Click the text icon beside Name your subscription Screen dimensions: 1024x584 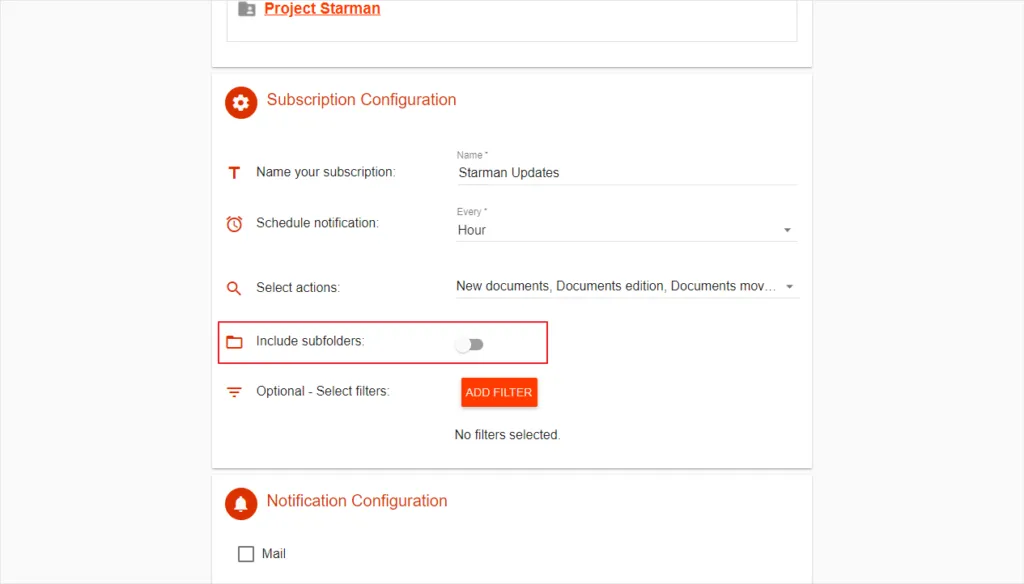(234, 172)
